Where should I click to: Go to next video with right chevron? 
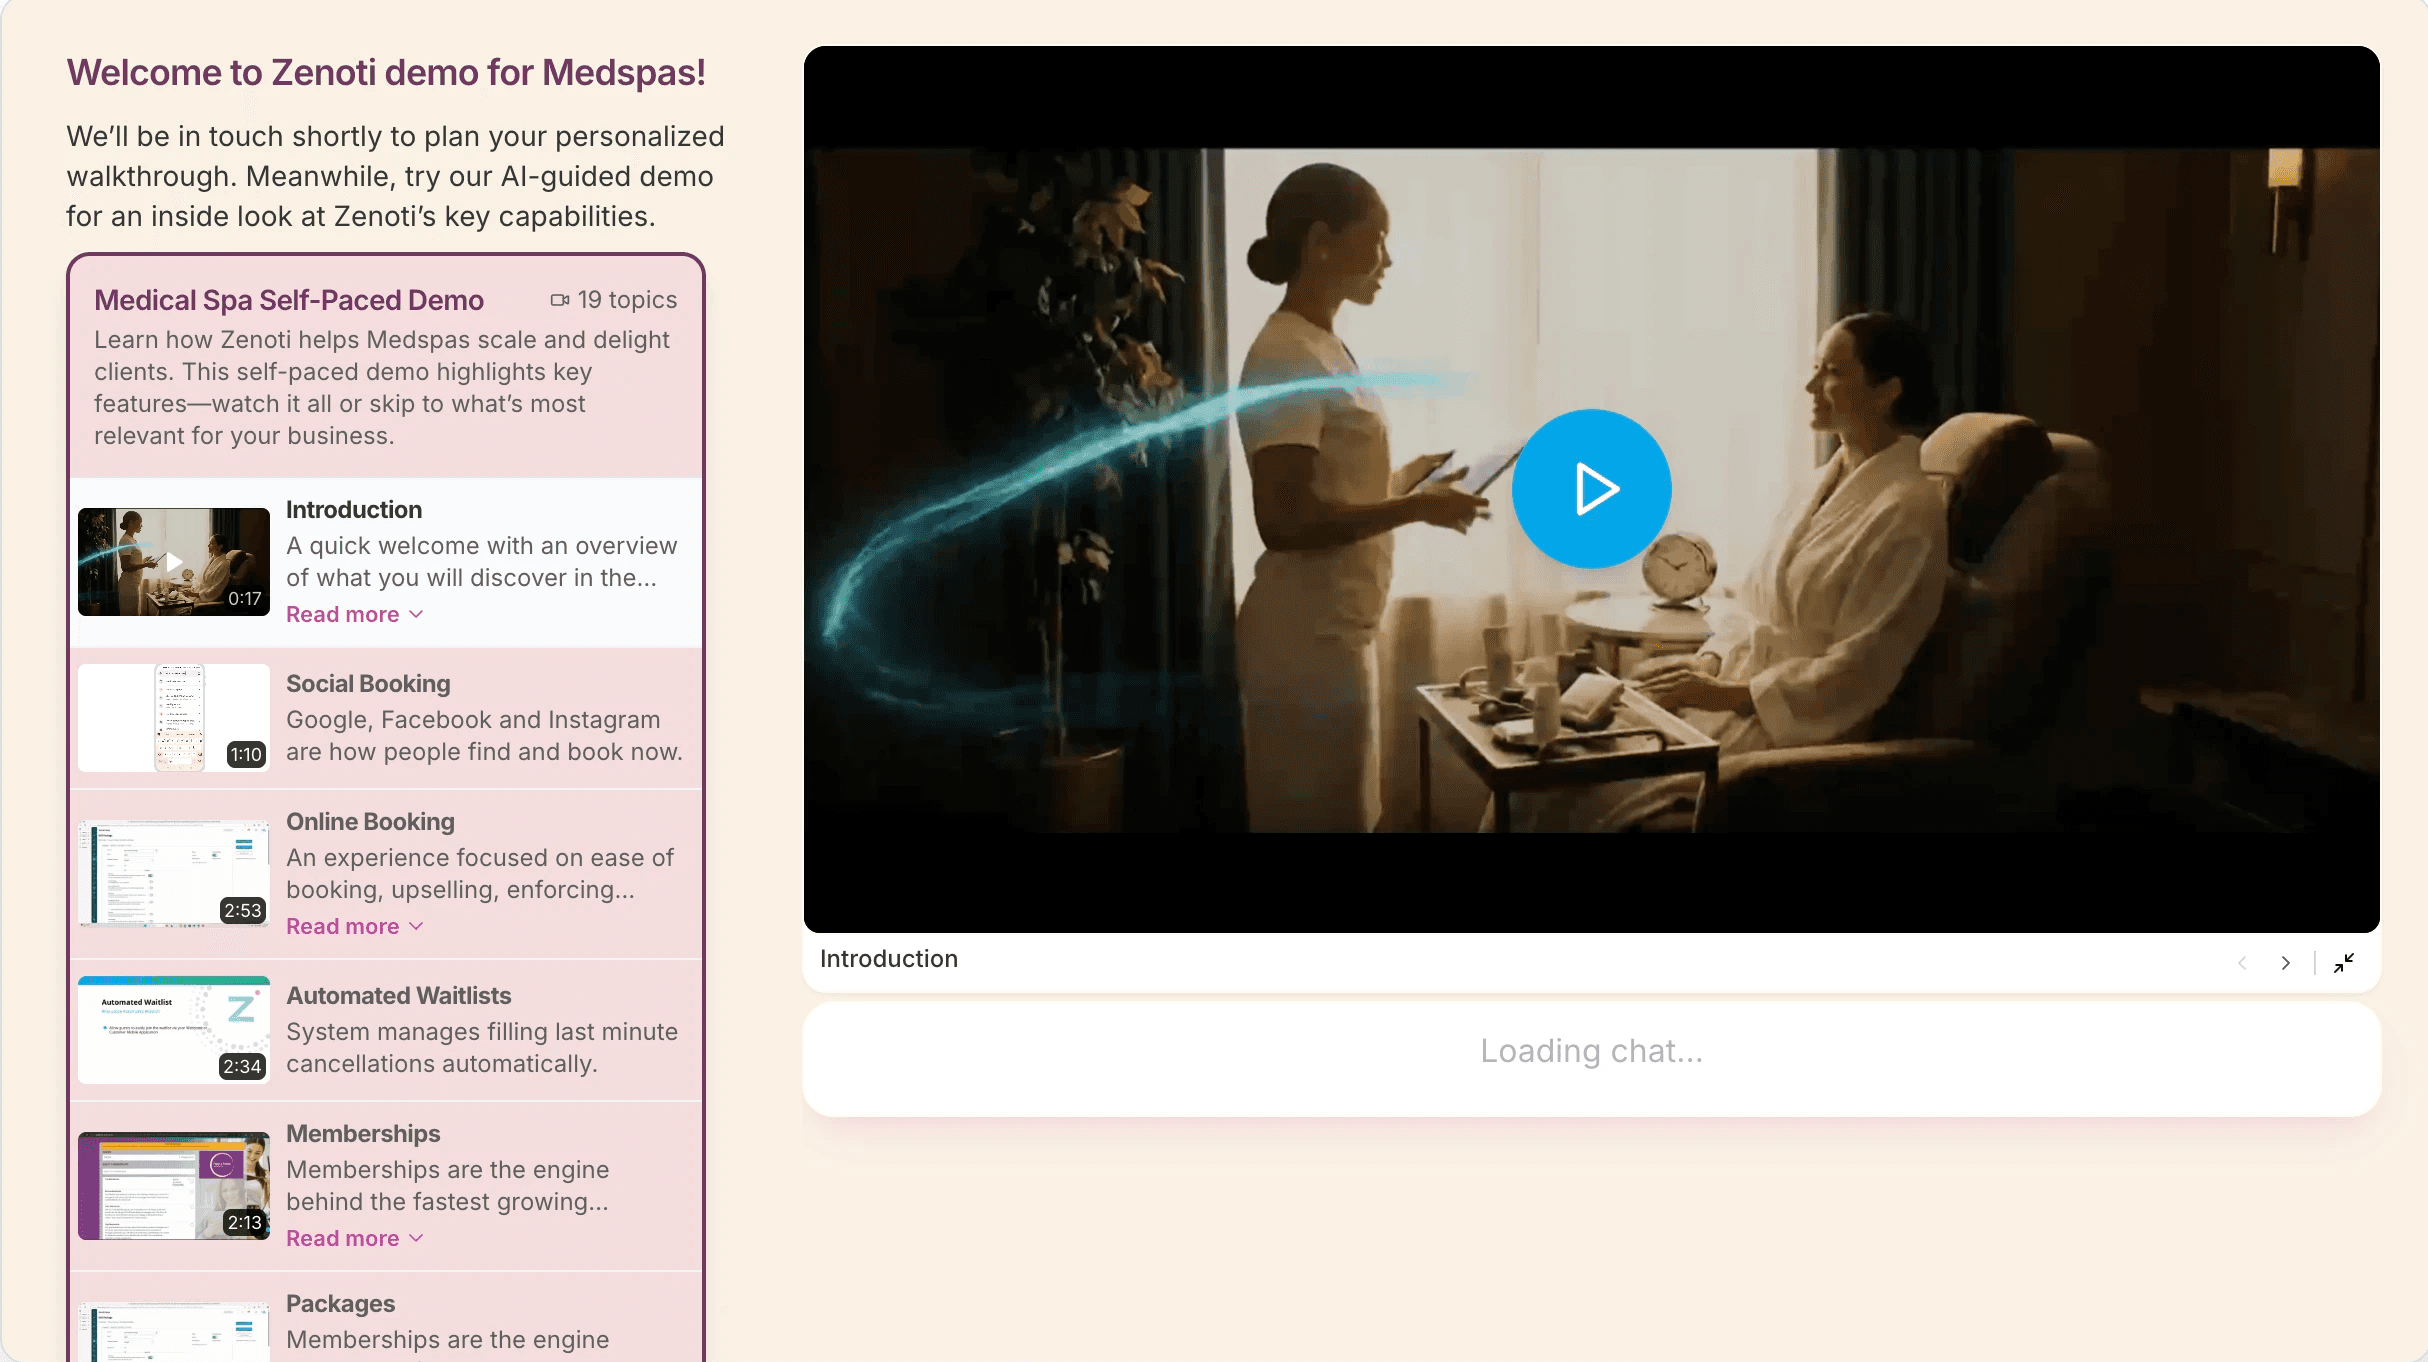coord(2285,963)
